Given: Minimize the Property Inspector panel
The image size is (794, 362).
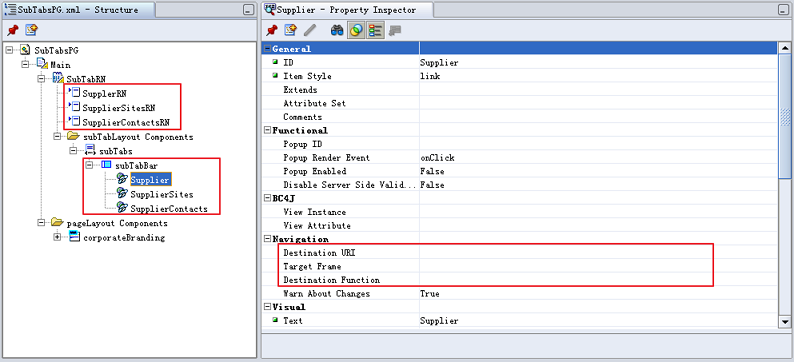Looking at the screenshot, I should click(x=784, y=10).
